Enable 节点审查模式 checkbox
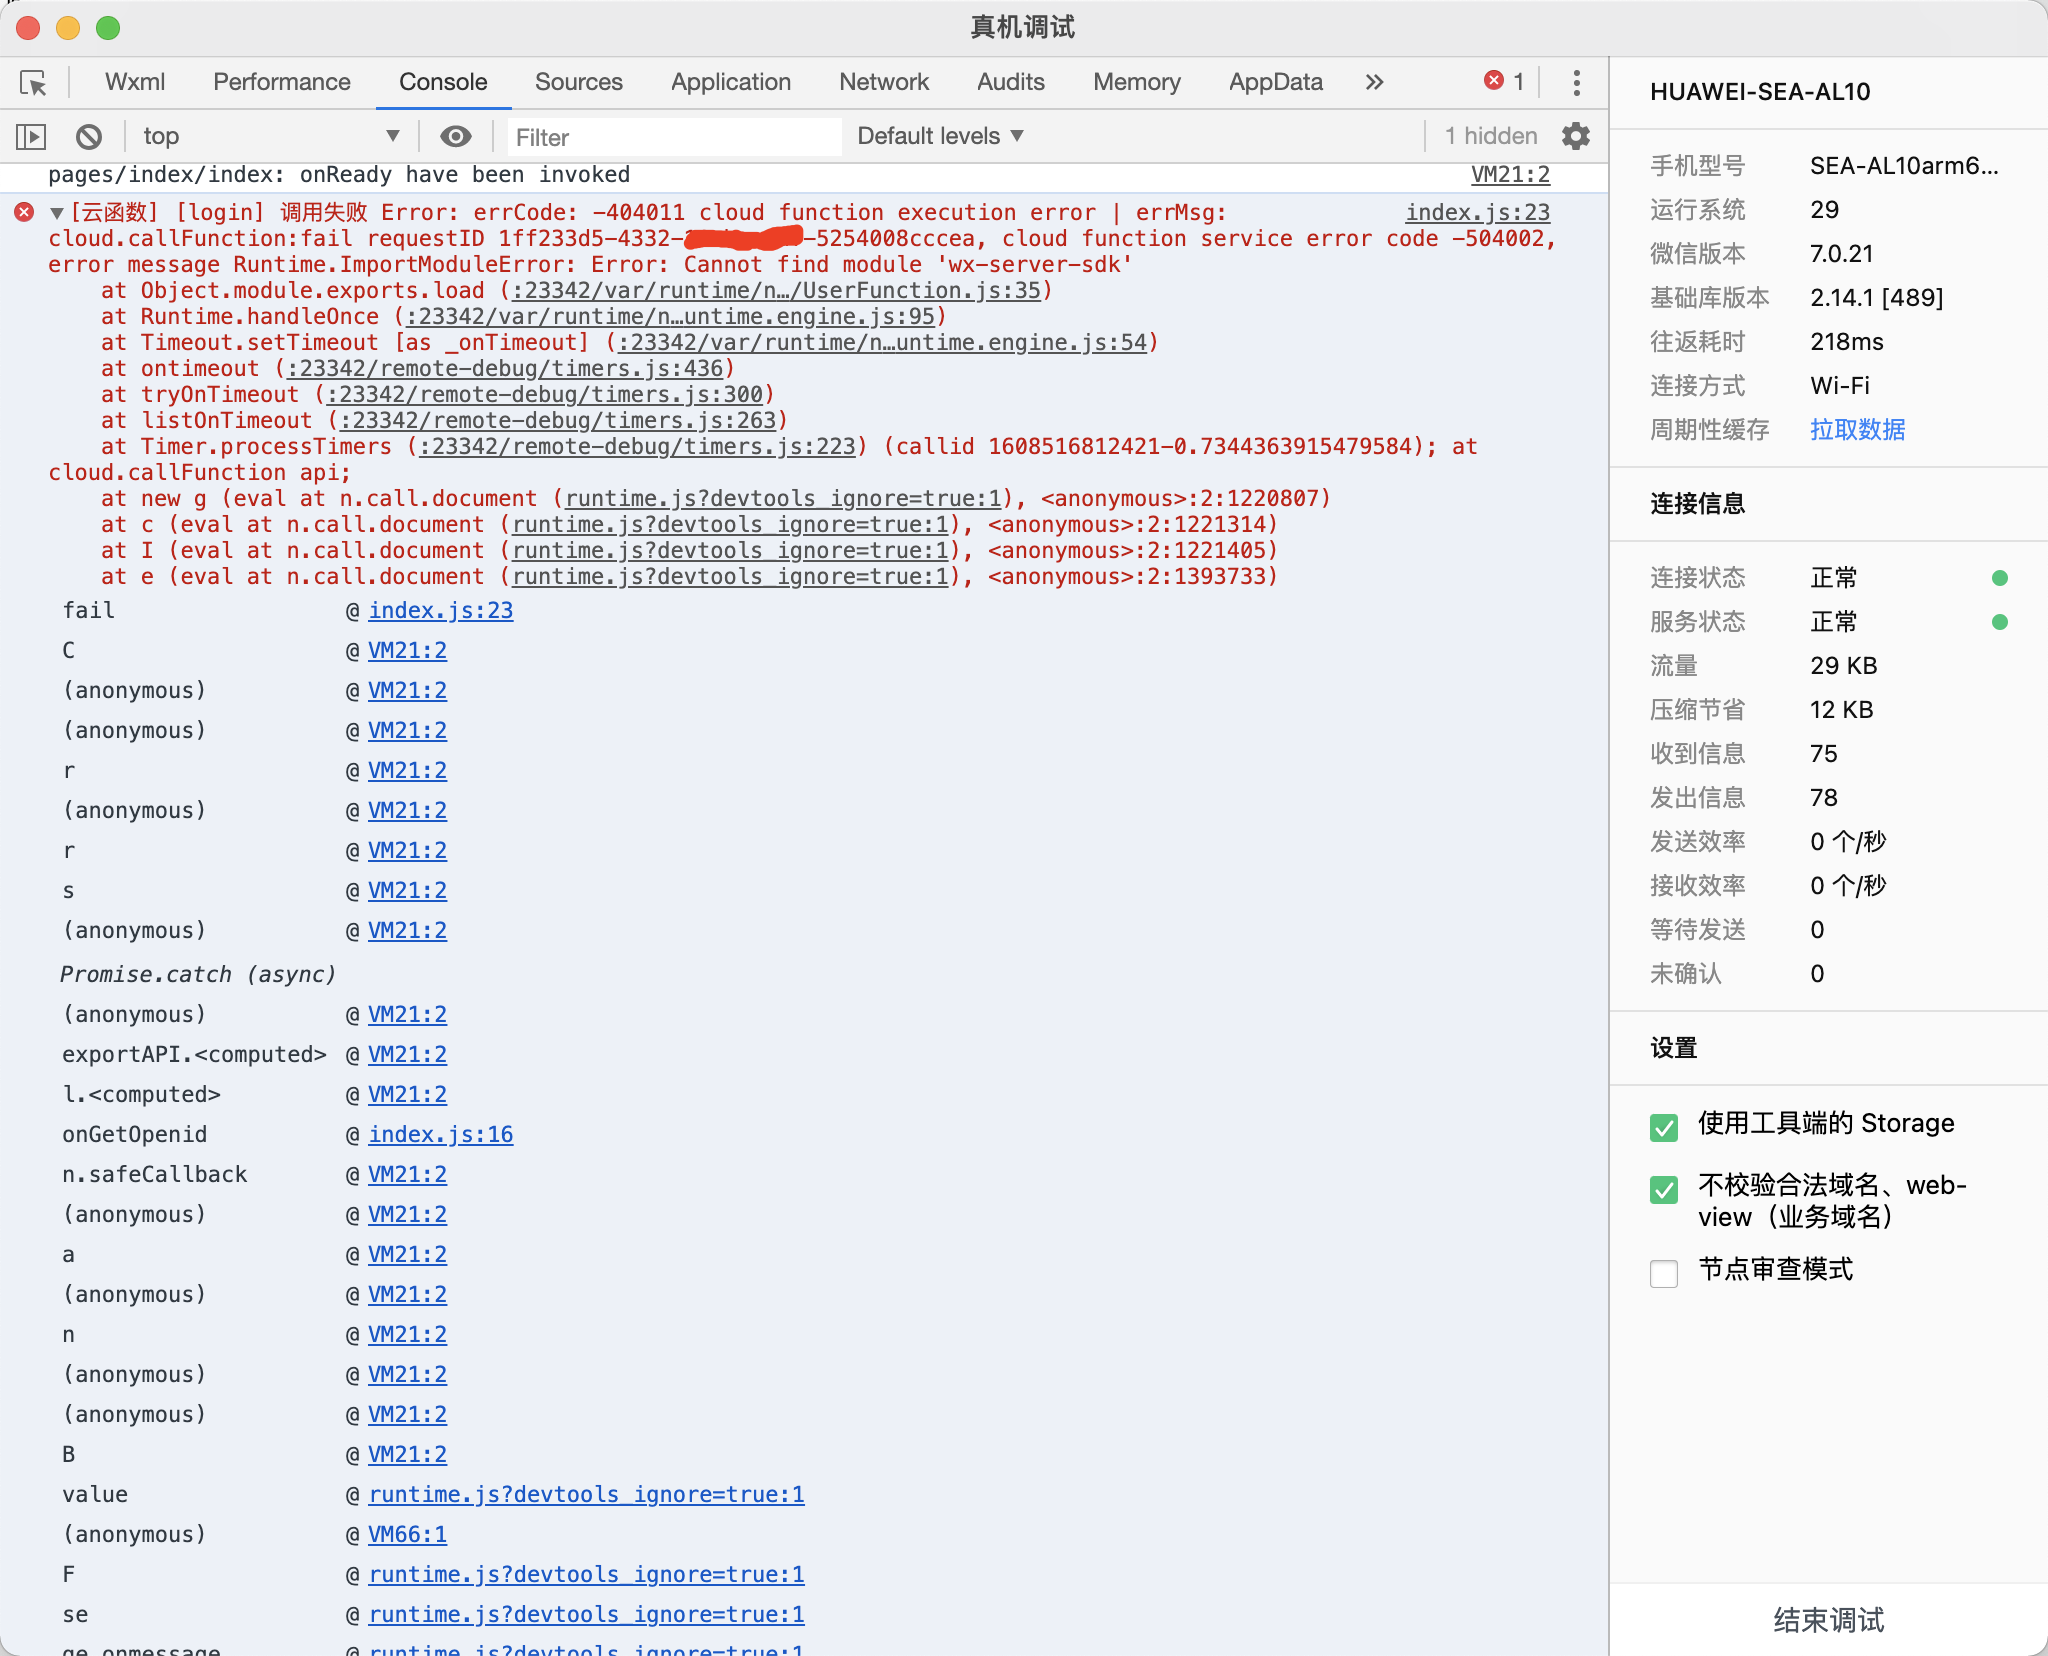 [1664, 1273]
